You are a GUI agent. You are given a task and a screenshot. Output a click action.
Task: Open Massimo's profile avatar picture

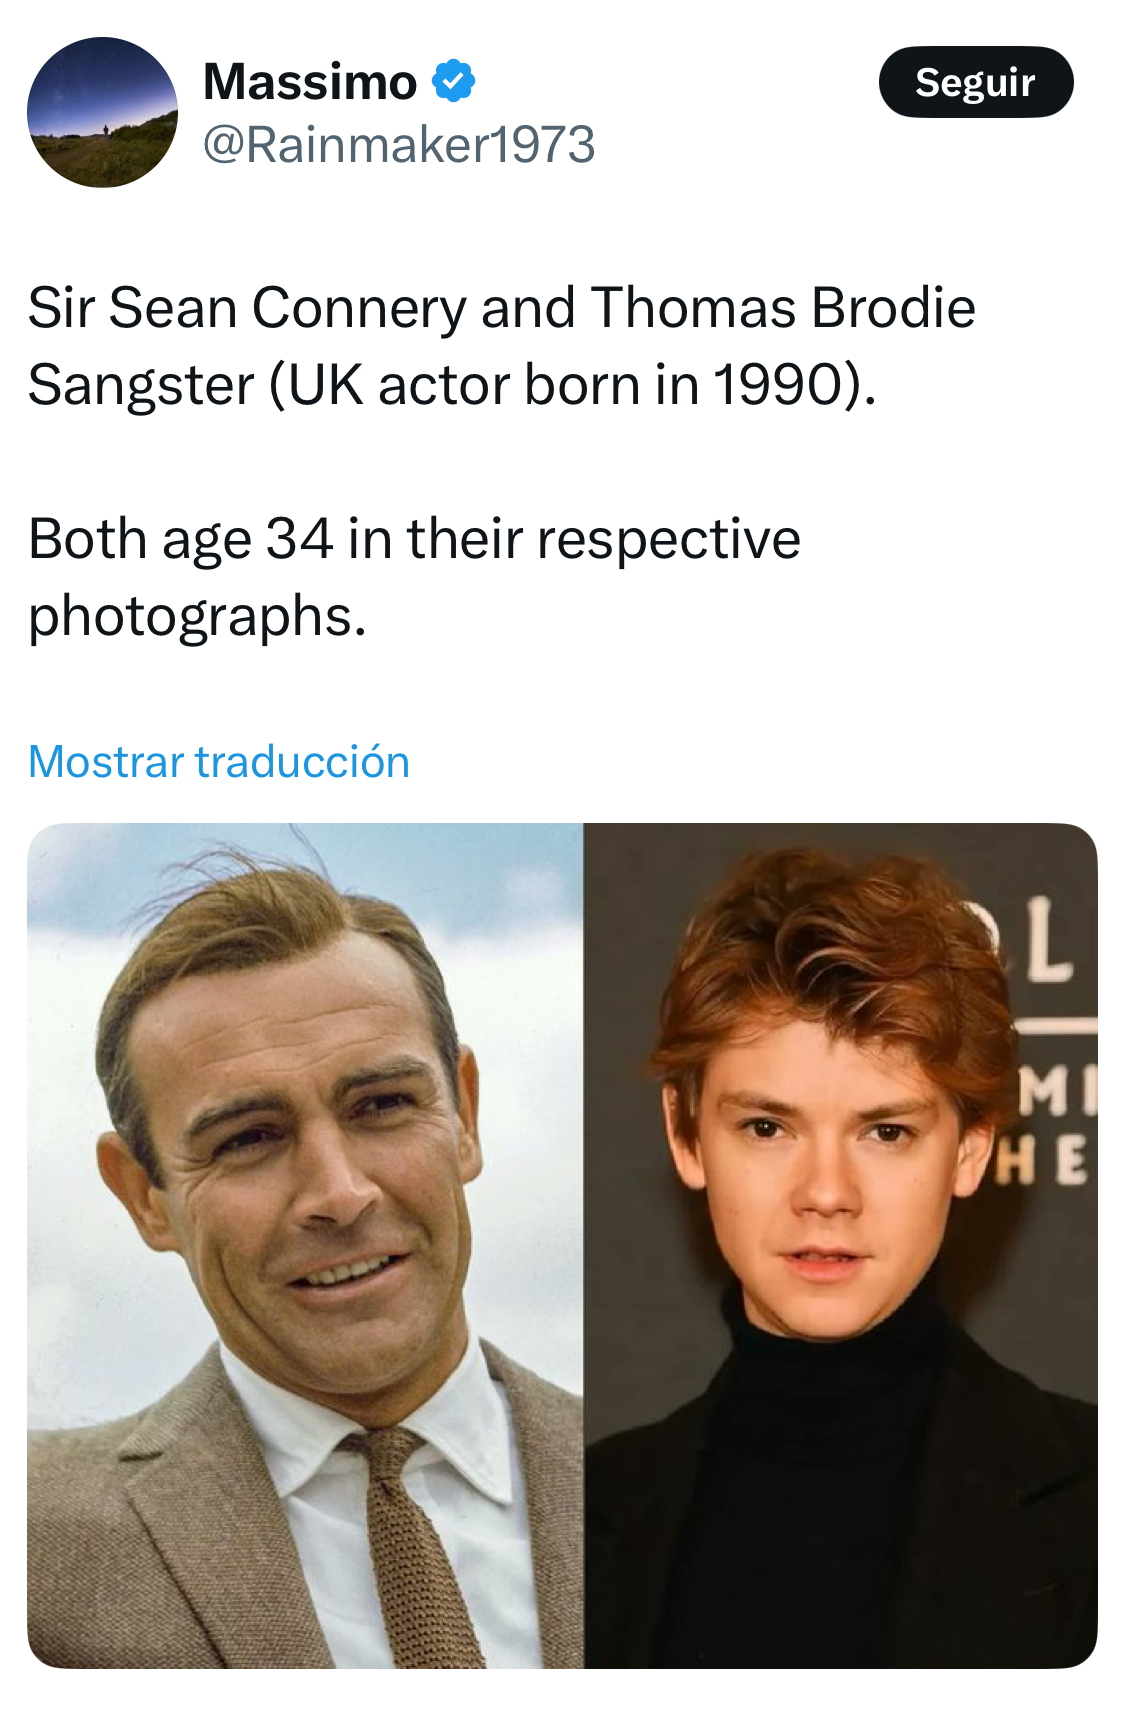pyautogui.click(x=102, y=112)
